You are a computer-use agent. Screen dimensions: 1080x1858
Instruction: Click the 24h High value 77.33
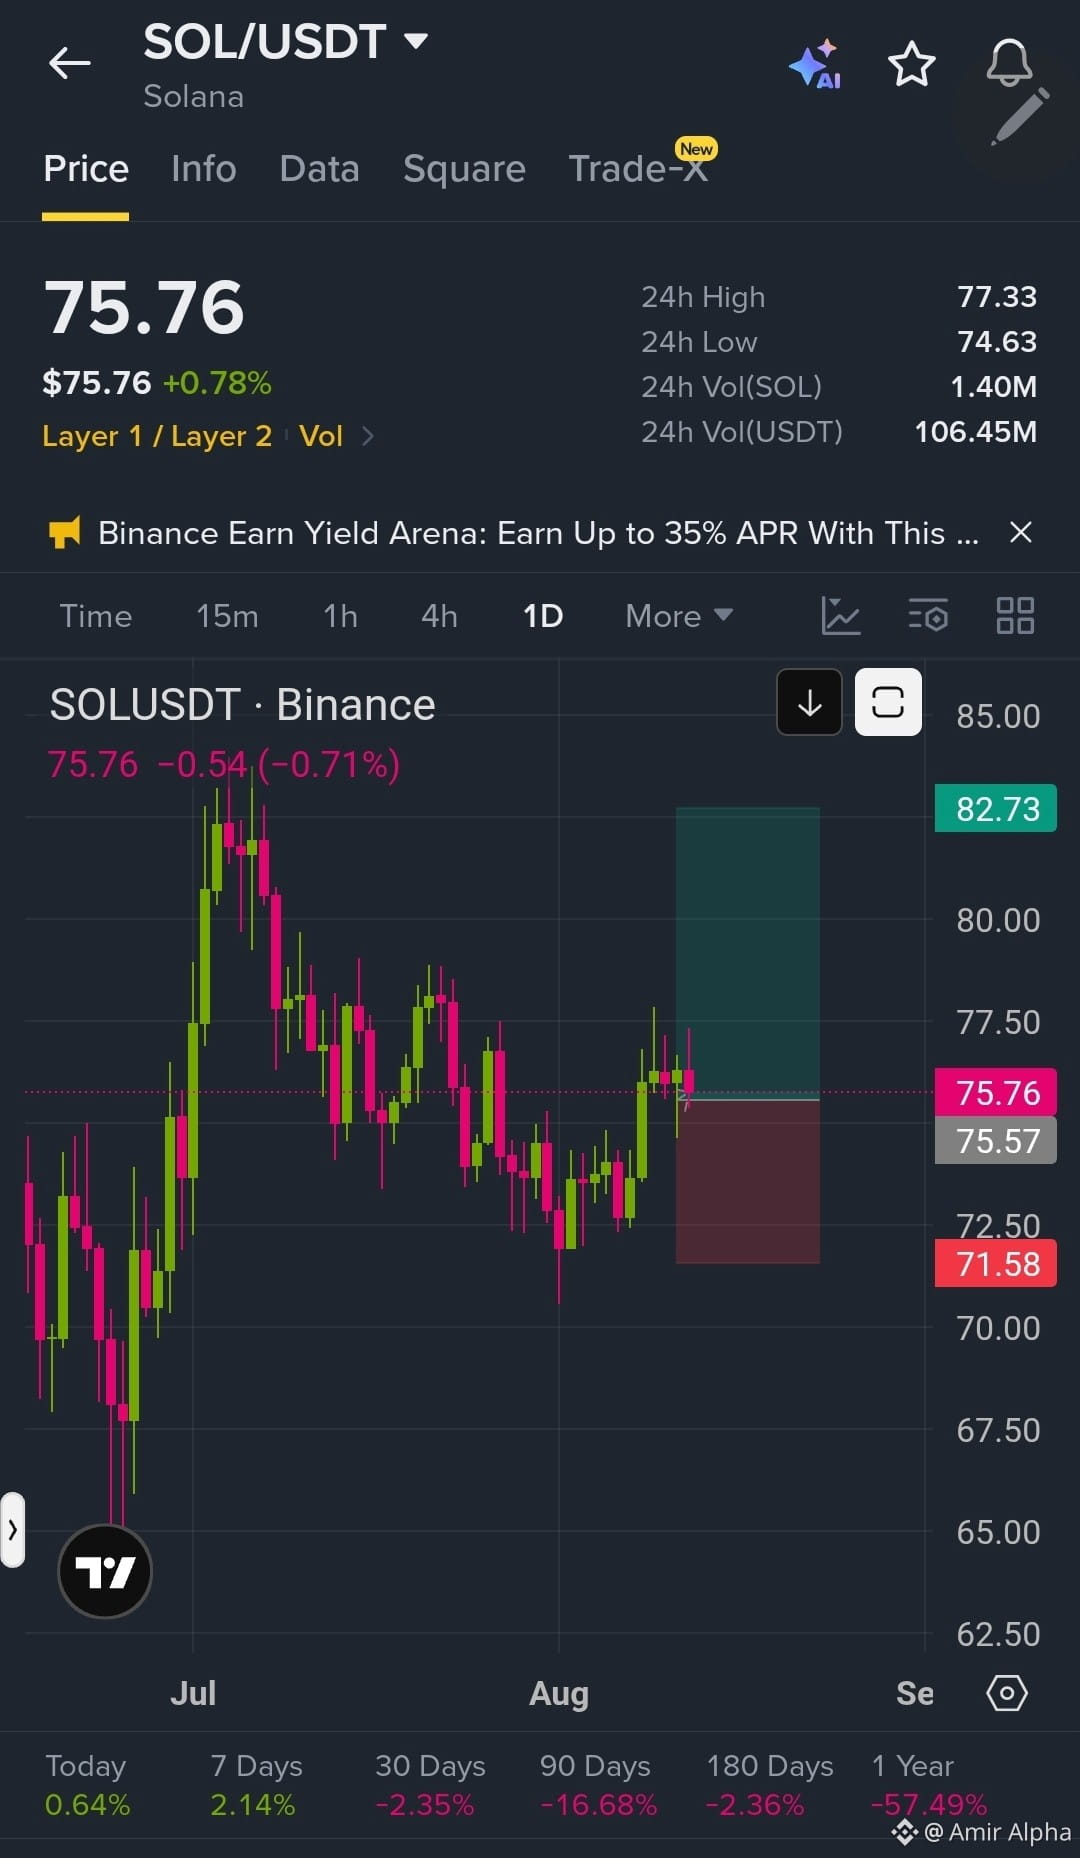[x=997, y=297]
